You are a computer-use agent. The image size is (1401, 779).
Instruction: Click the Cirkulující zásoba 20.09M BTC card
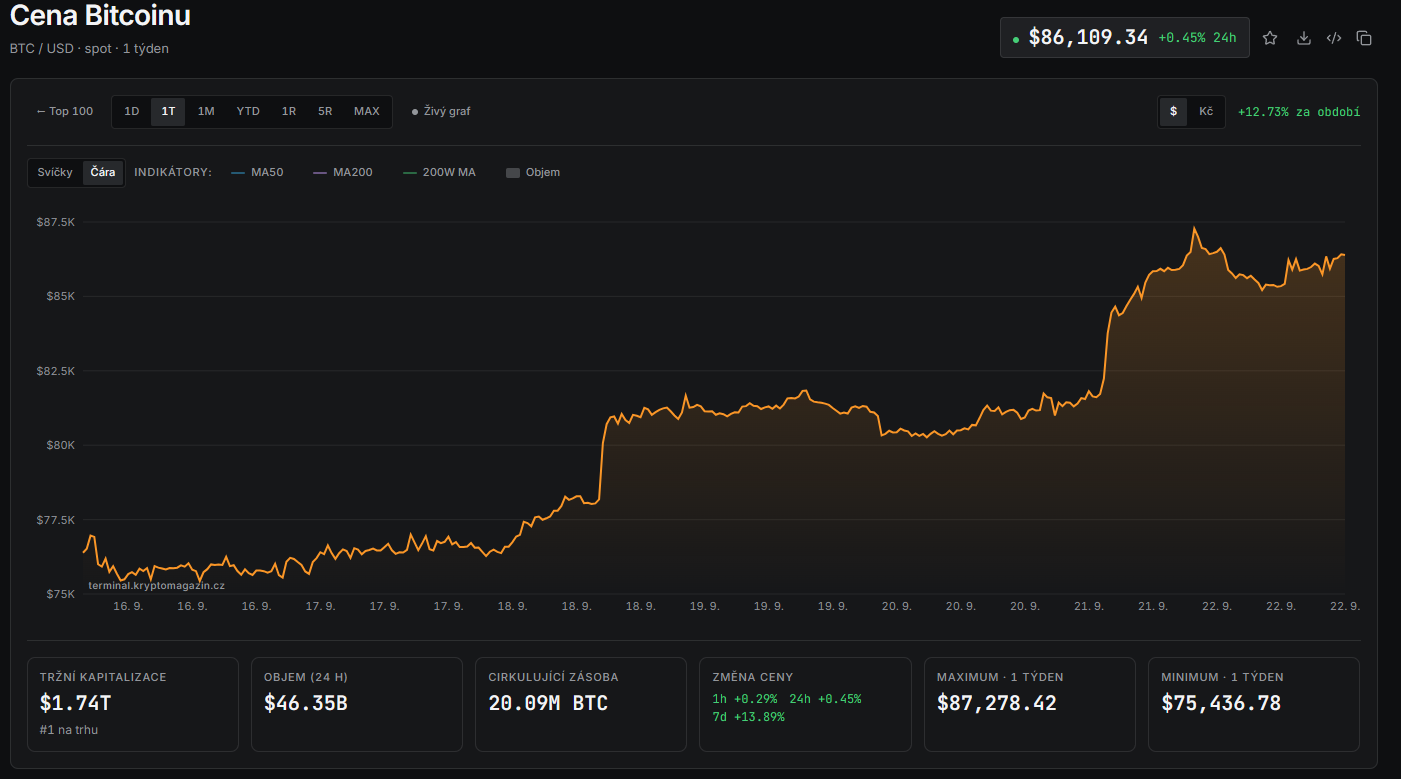(581, 704)
